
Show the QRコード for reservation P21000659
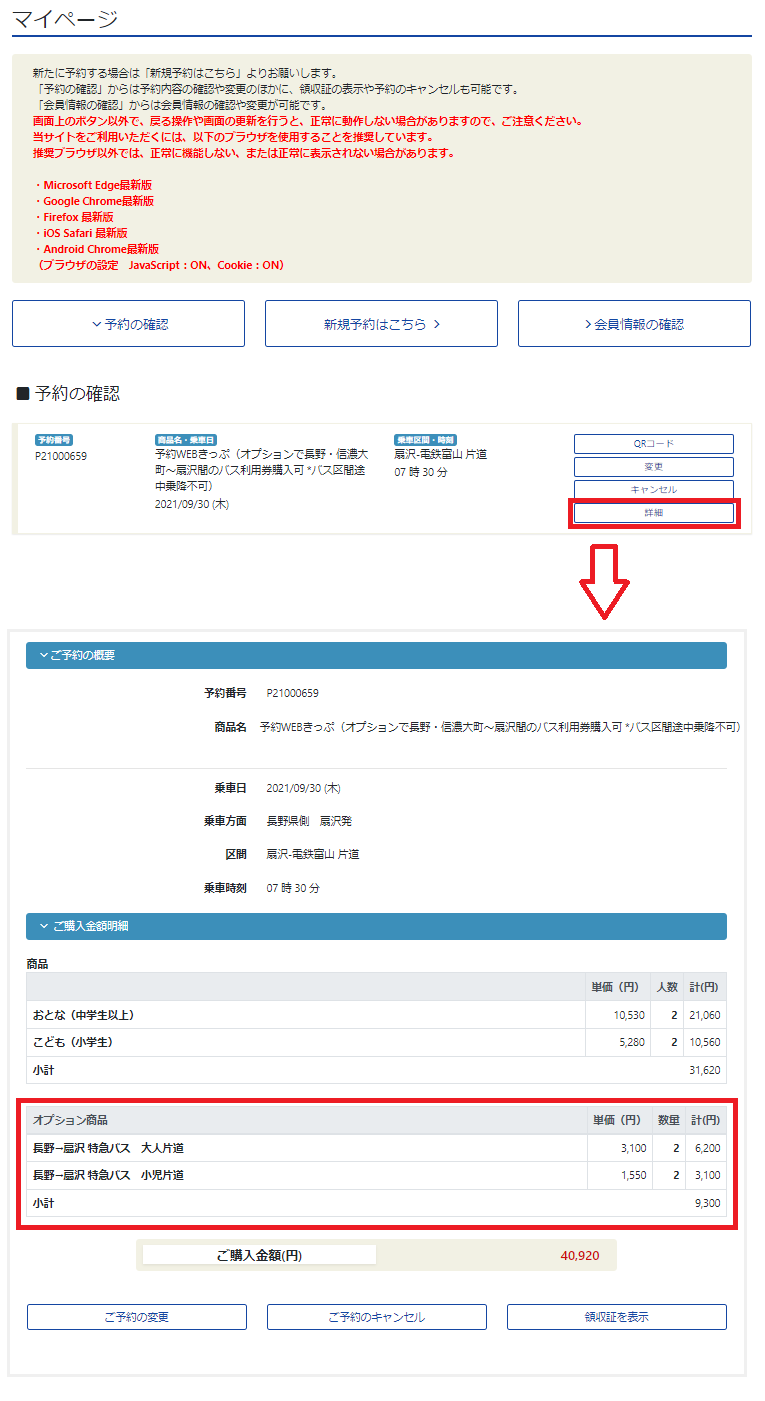653,444
